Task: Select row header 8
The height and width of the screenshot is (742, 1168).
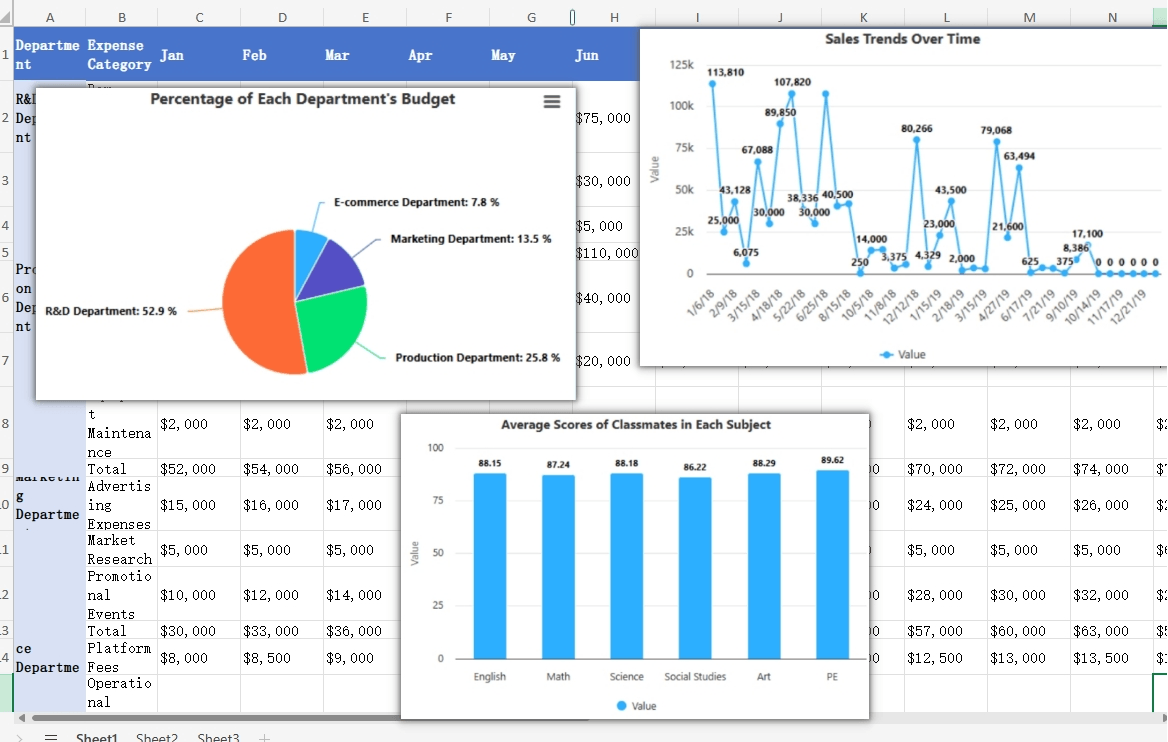Action: pos(6,424)
